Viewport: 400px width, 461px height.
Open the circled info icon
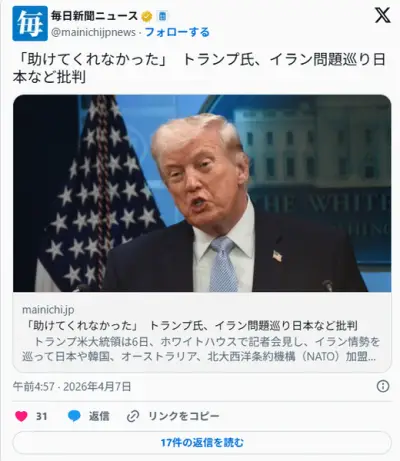pos(383,386)
